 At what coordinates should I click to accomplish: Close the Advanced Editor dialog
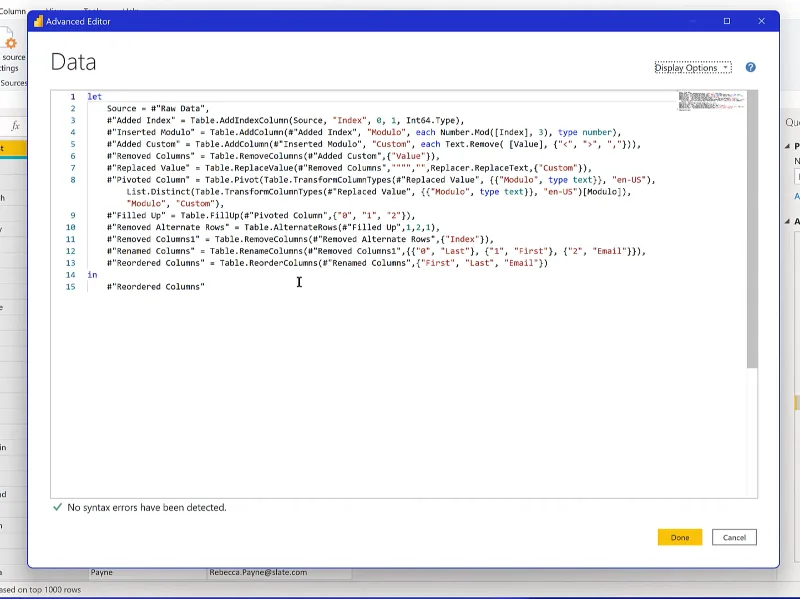tap(761, 21)
